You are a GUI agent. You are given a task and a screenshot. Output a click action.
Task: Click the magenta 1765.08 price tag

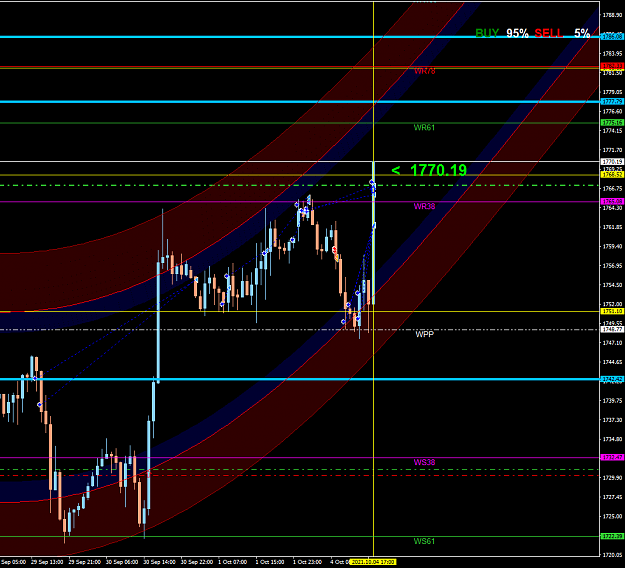[612, 202]
